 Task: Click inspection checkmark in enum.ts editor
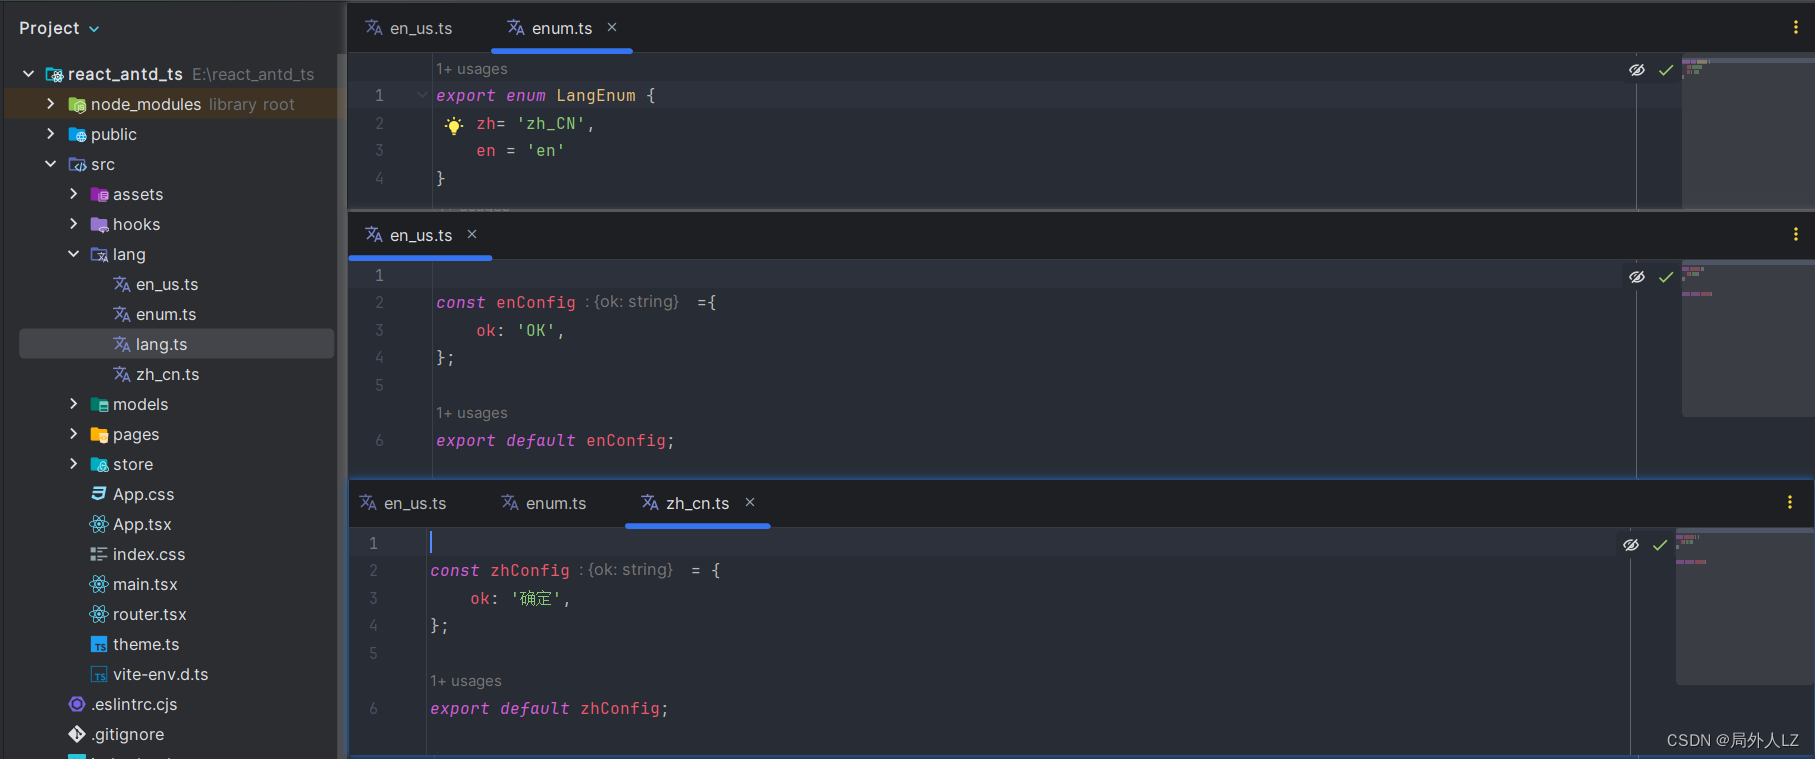pyautogui.click(x=1666, y=70)
